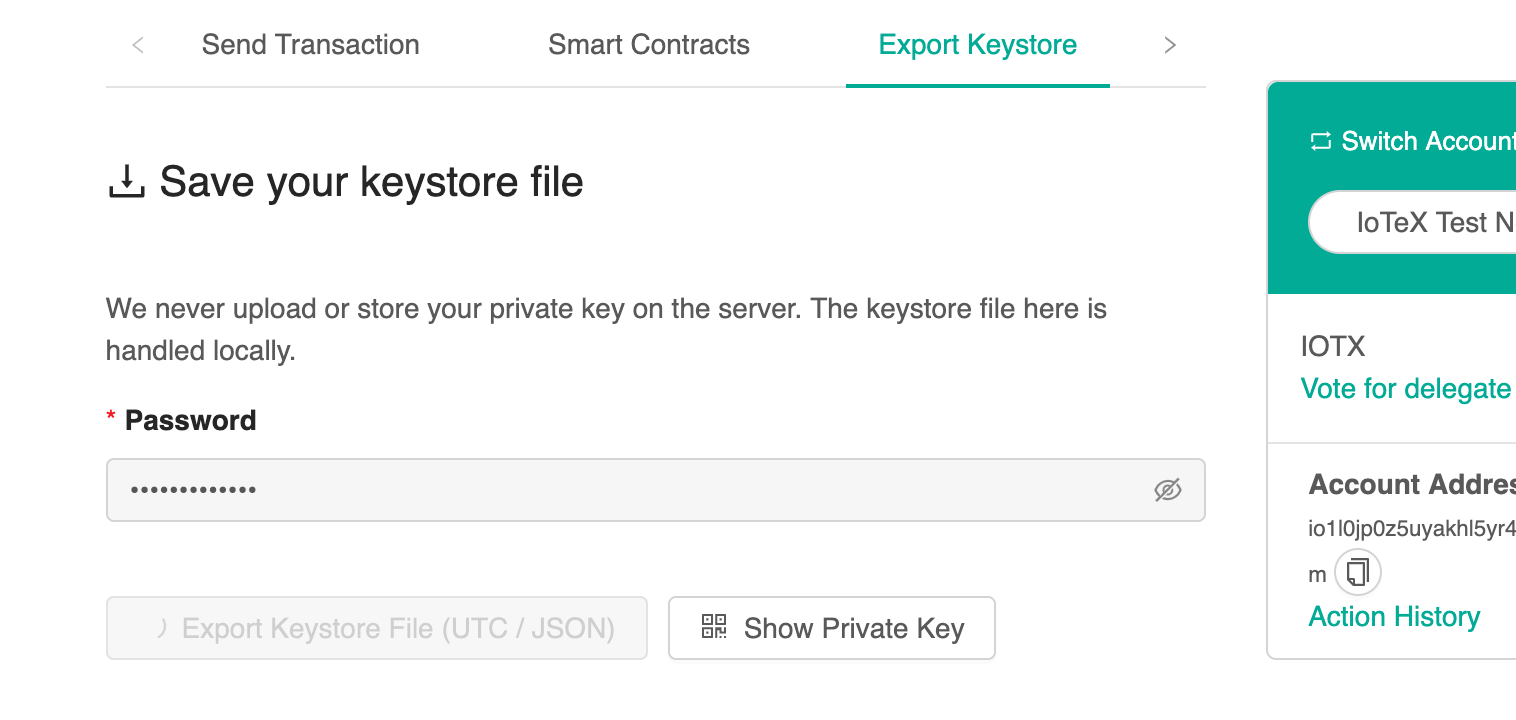Copy the account address using the copy icon
Viewport: 1516px width, 720px height.
point(1358,573)
